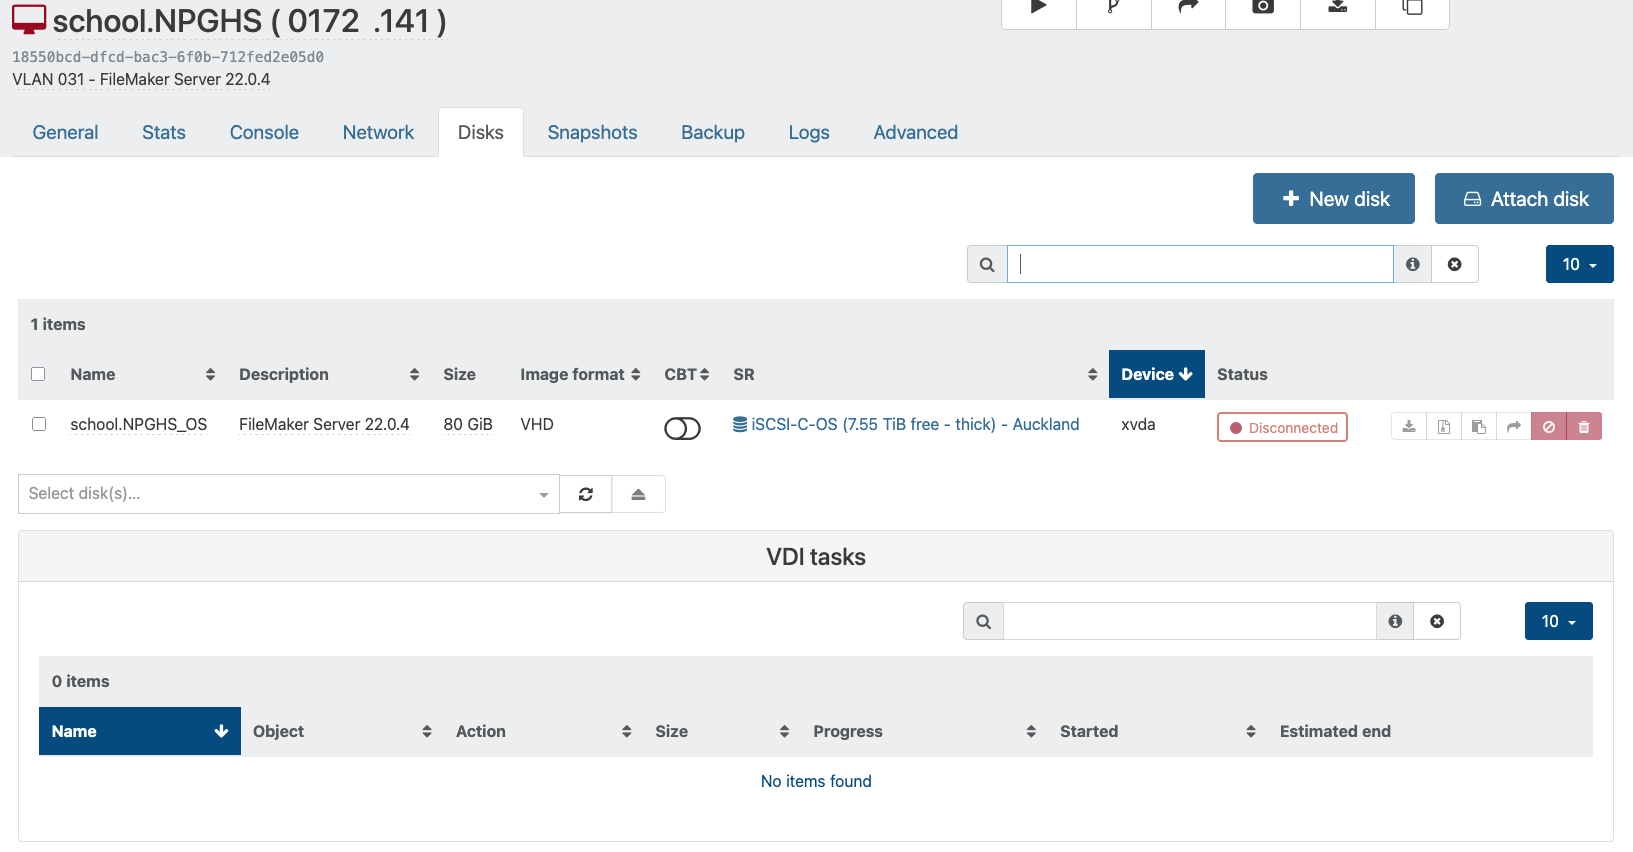The width and height of the screenshot is (1633, 852).
Task: Open the Network tab
Action: pyautogui.click(x=378, y=132)
